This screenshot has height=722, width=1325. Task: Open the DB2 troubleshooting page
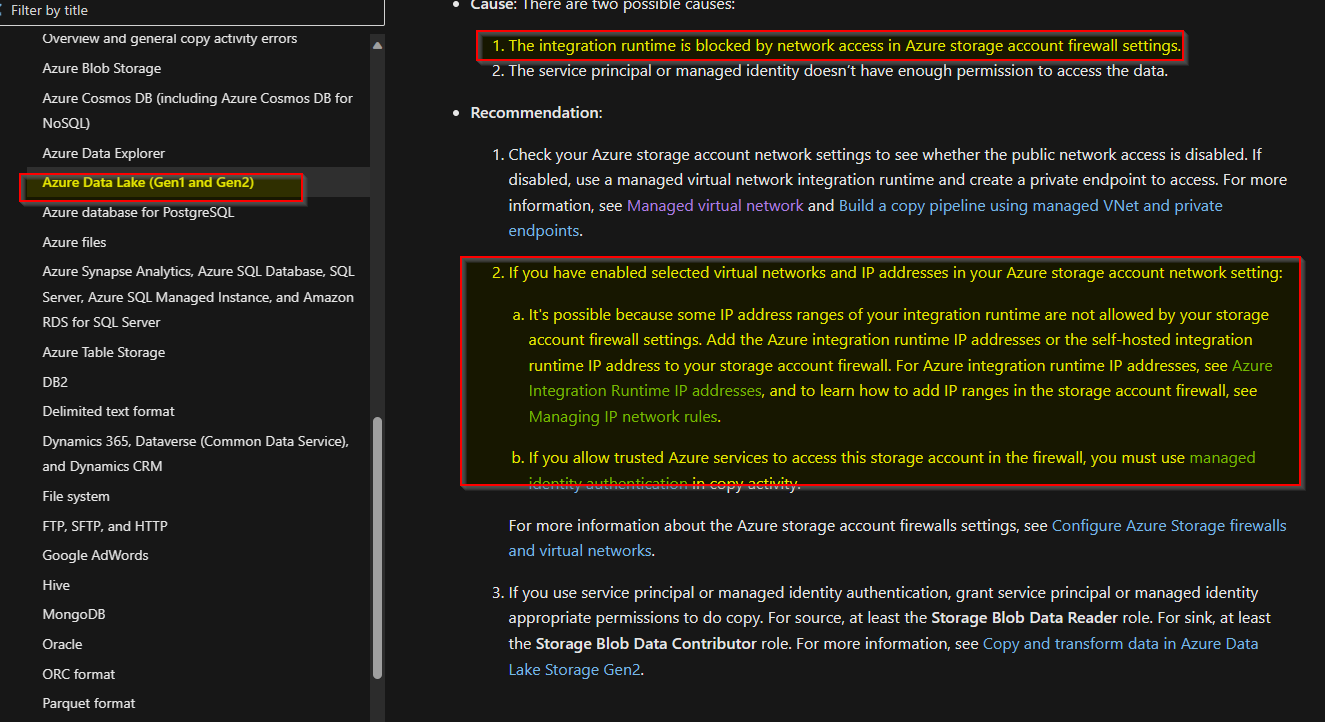[55, 383]
